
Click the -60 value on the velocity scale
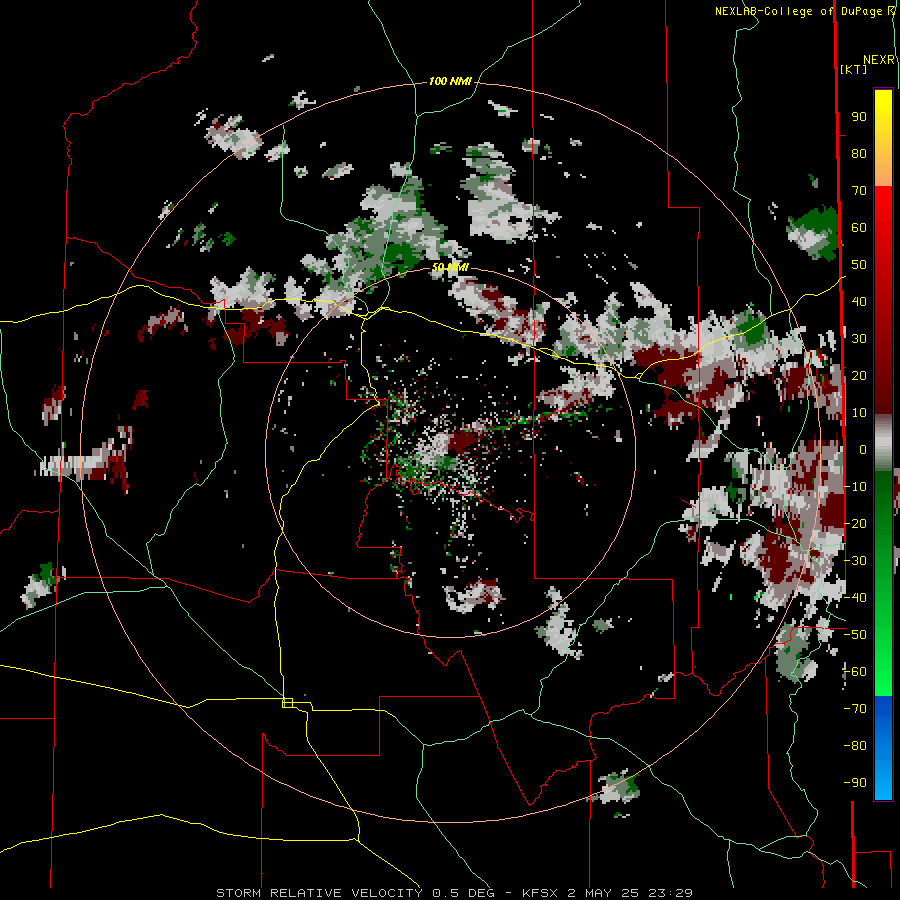(x=855, y=672)
